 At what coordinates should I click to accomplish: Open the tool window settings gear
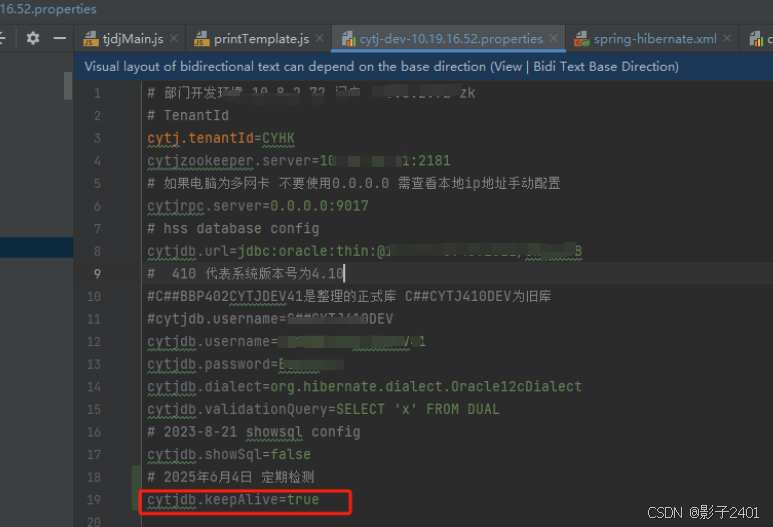pyautogui.click(x=33, y=38)
